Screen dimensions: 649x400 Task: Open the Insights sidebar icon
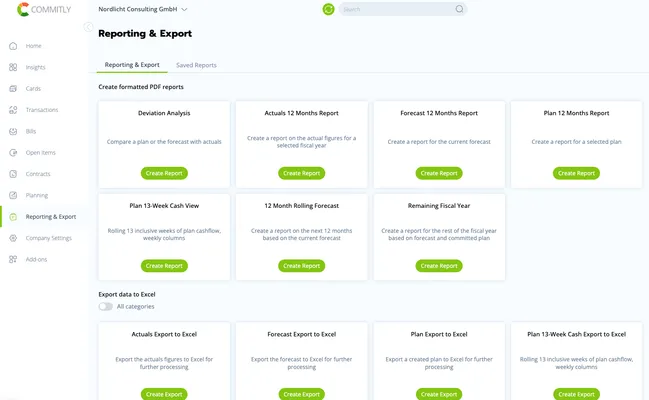tap(13, 67)
